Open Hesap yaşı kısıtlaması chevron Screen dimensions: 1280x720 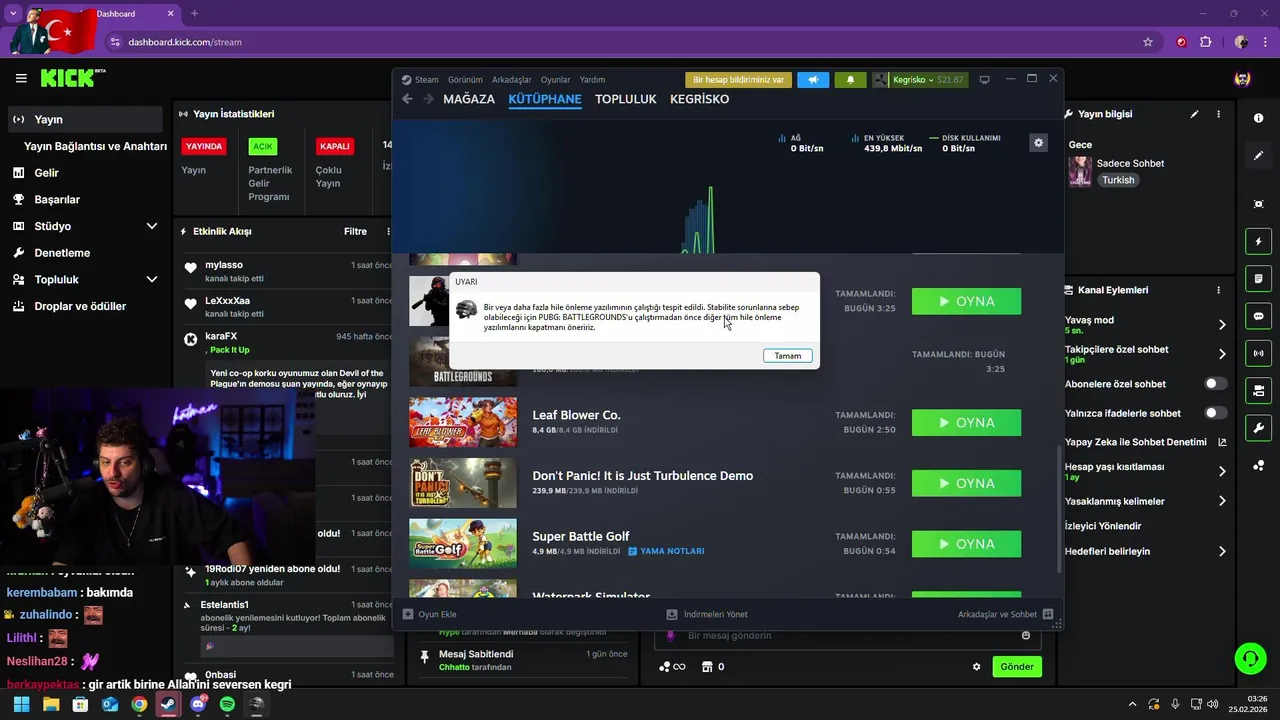click(x=1222, y=471)
